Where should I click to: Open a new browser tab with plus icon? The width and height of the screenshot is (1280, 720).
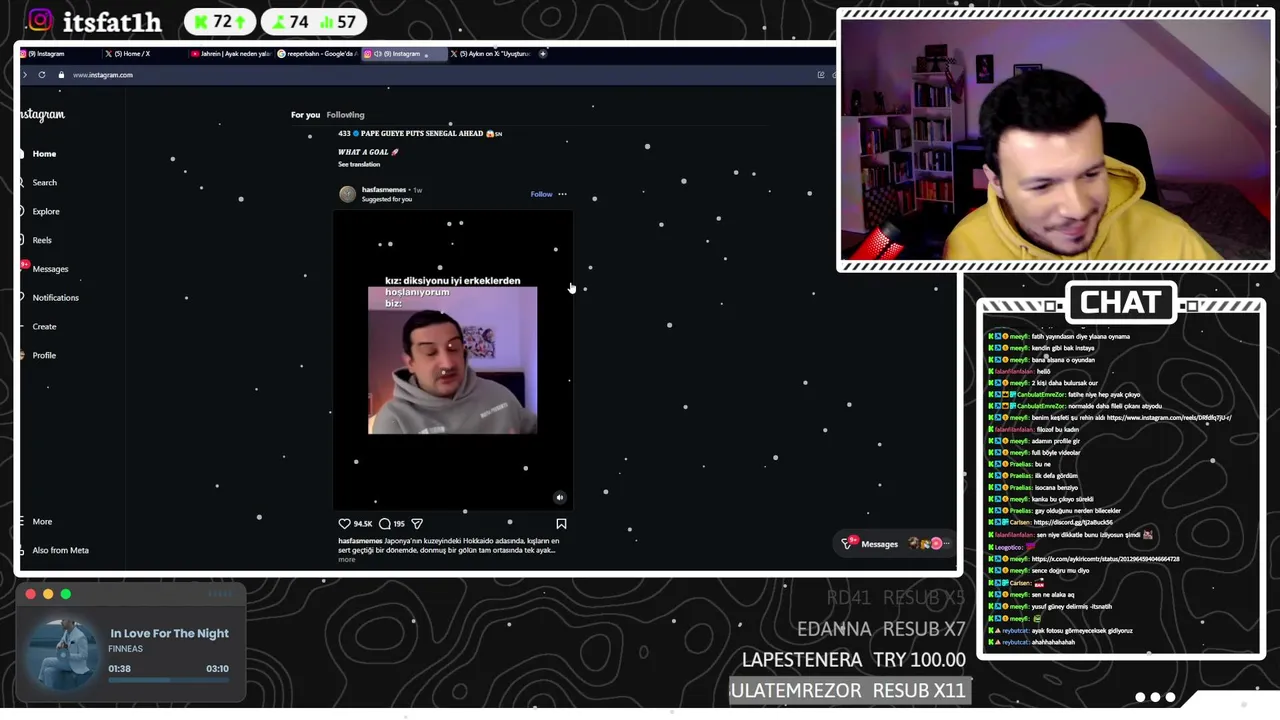tap(543, 54)
